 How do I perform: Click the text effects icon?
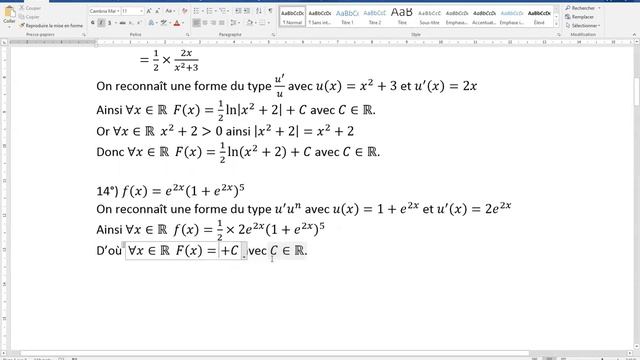(x=152, y=23)
